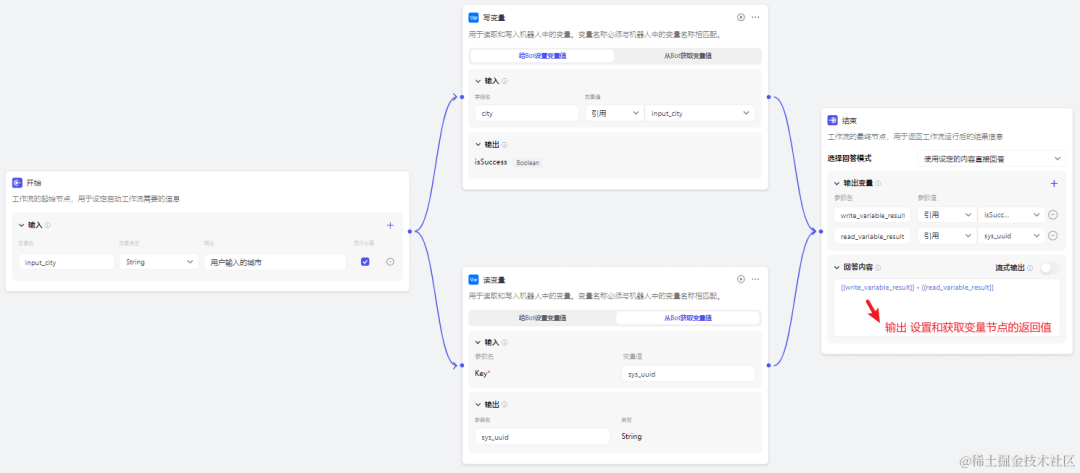Viewport: 1080px width, 473px height.
Task: Click the 用户输入的城市 description field
Action: [x=275, y=262]
